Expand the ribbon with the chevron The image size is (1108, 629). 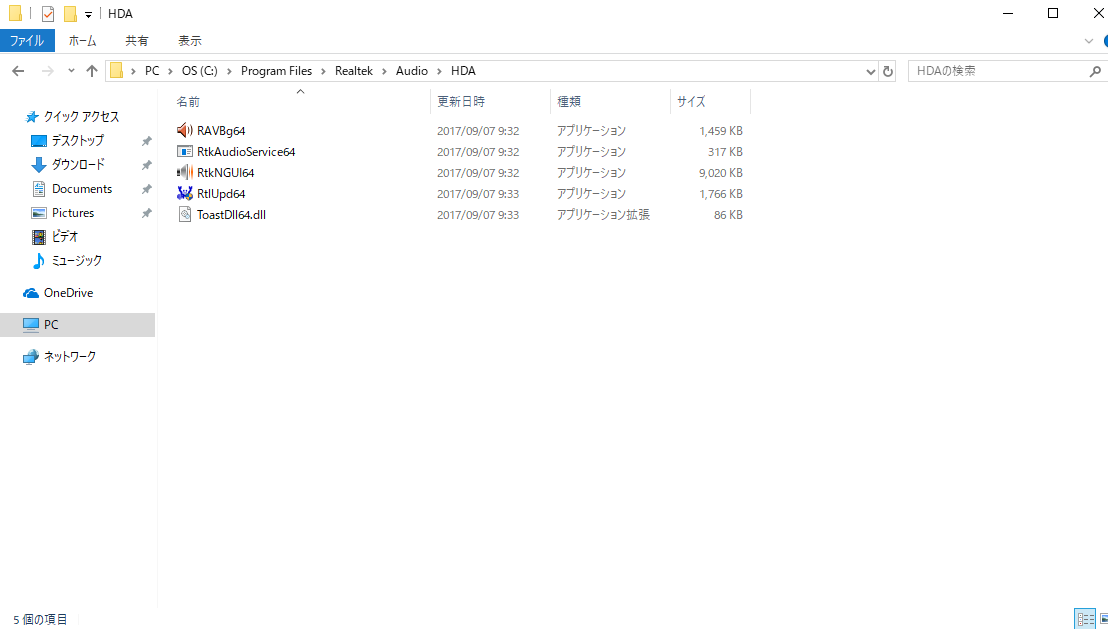tap(1089, 41)
